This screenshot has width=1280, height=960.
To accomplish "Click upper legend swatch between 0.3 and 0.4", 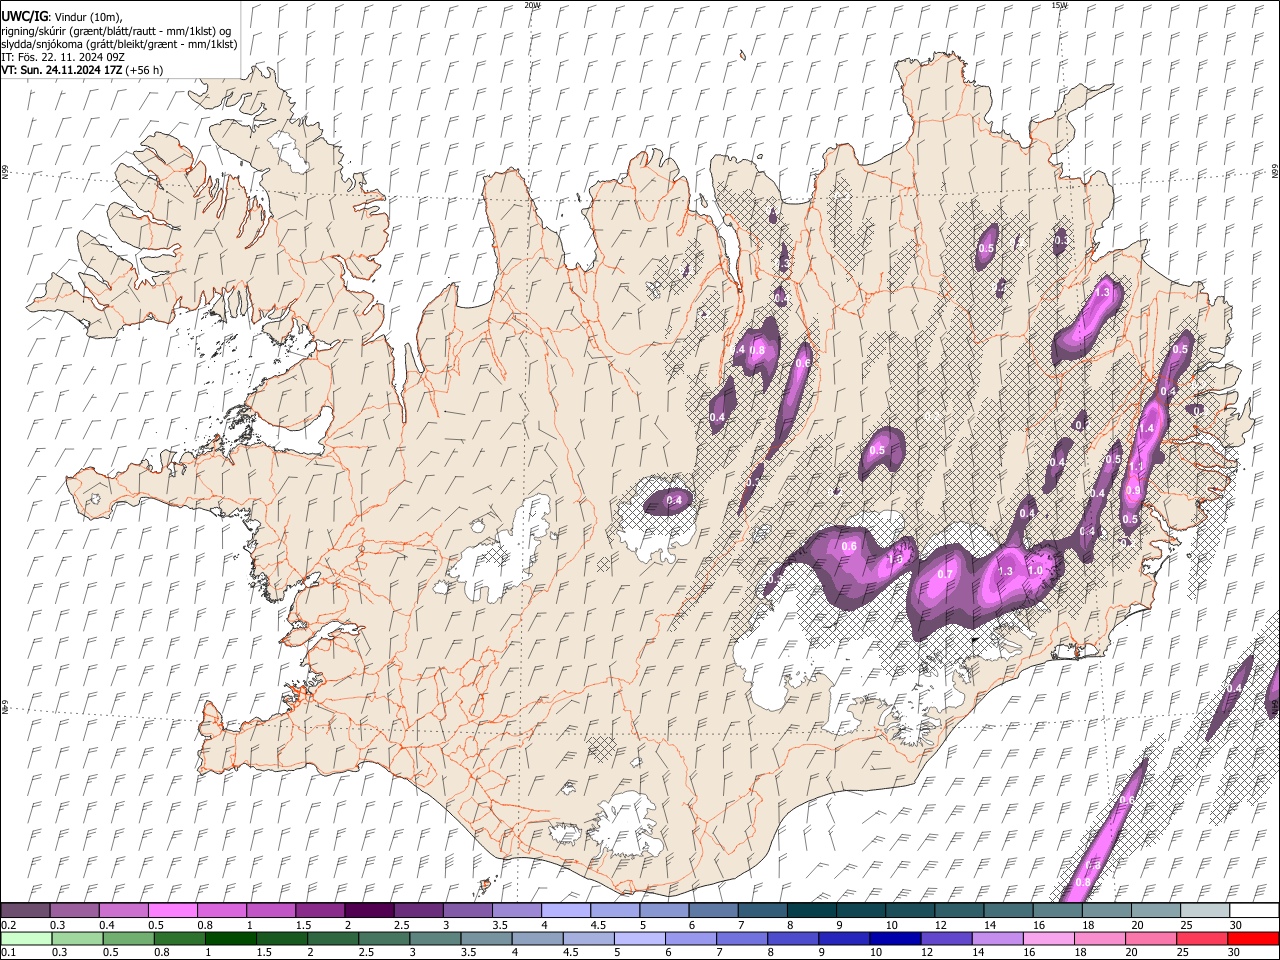I will point(75,910).
